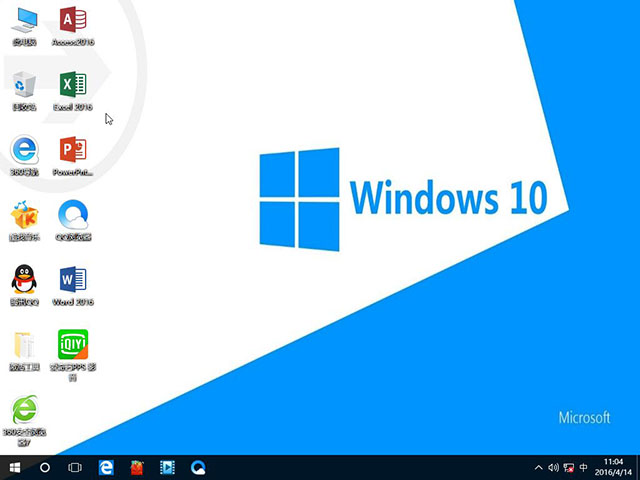This screenshot has width=640, height=480.
Task: Select the Recycle Bin icon
Action: 24,85
